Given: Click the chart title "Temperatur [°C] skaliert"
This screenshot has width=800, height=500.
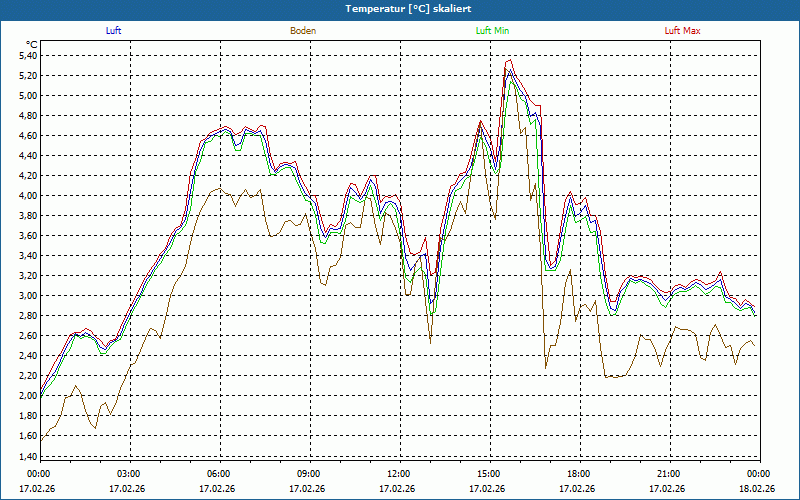Looking at the screenshot, I should point(400,8).
